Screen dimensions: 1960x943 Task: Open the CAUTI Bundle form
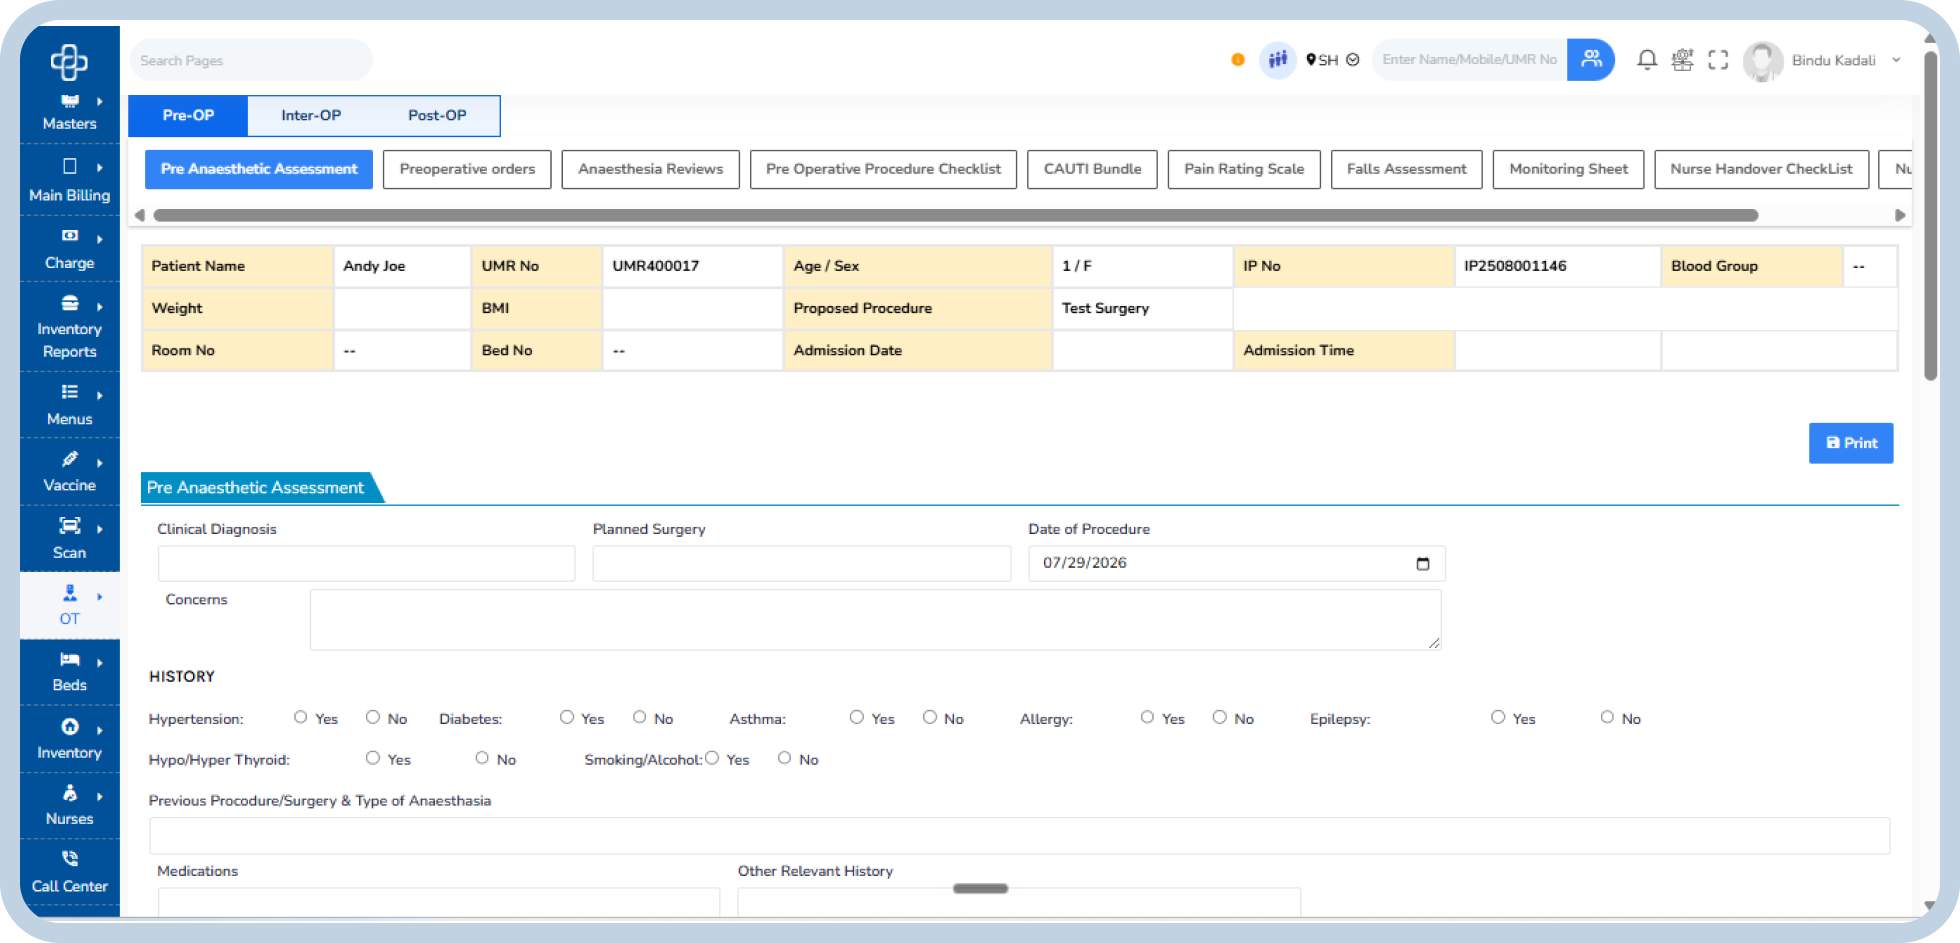point(1092,169)
